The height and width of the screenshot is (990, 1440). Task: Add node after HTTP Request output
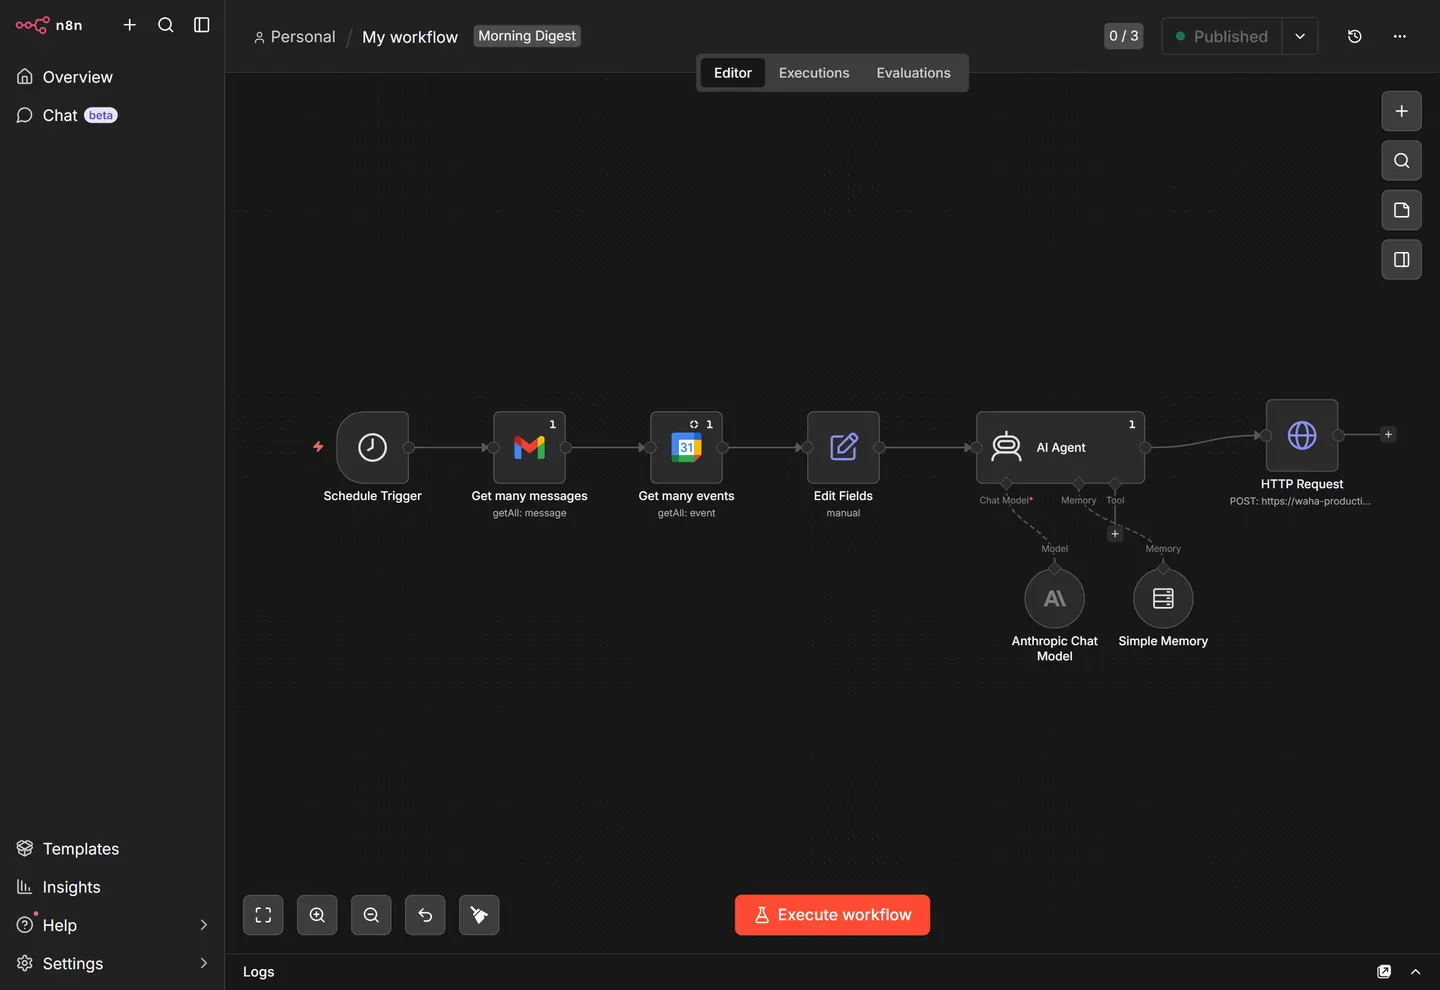pyautogui.click(x=1388, y=435)
